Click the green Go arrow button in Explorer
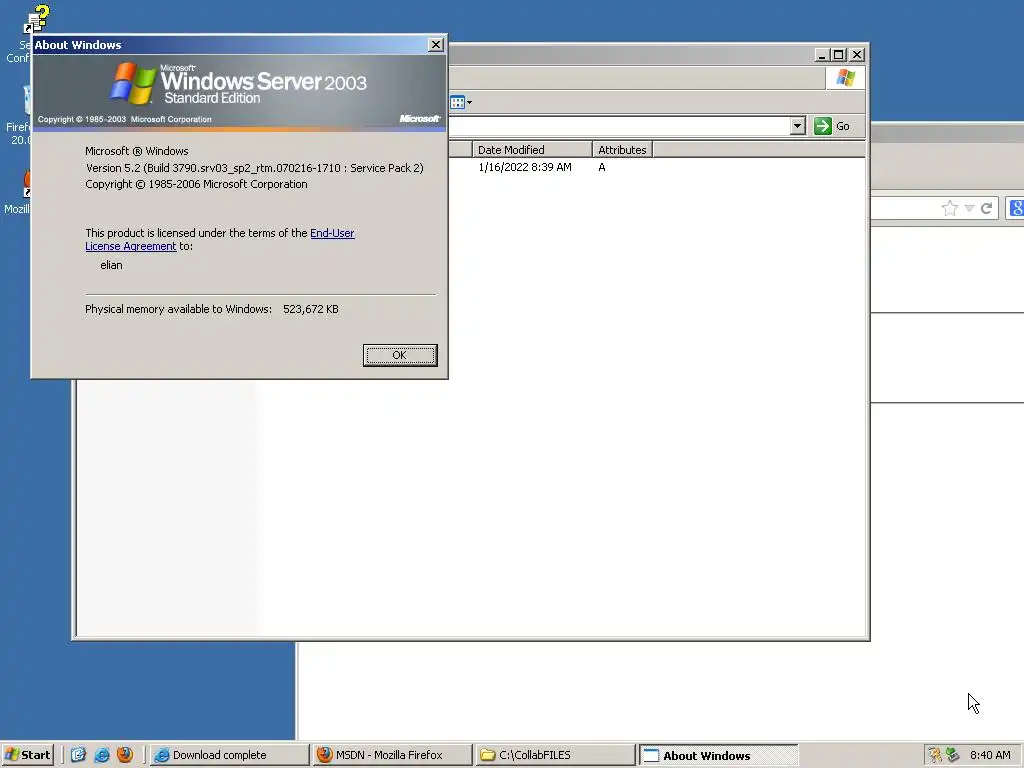The width and height of the screenshot is (1024, 768). pyautogui.click(x=823, y=126)
